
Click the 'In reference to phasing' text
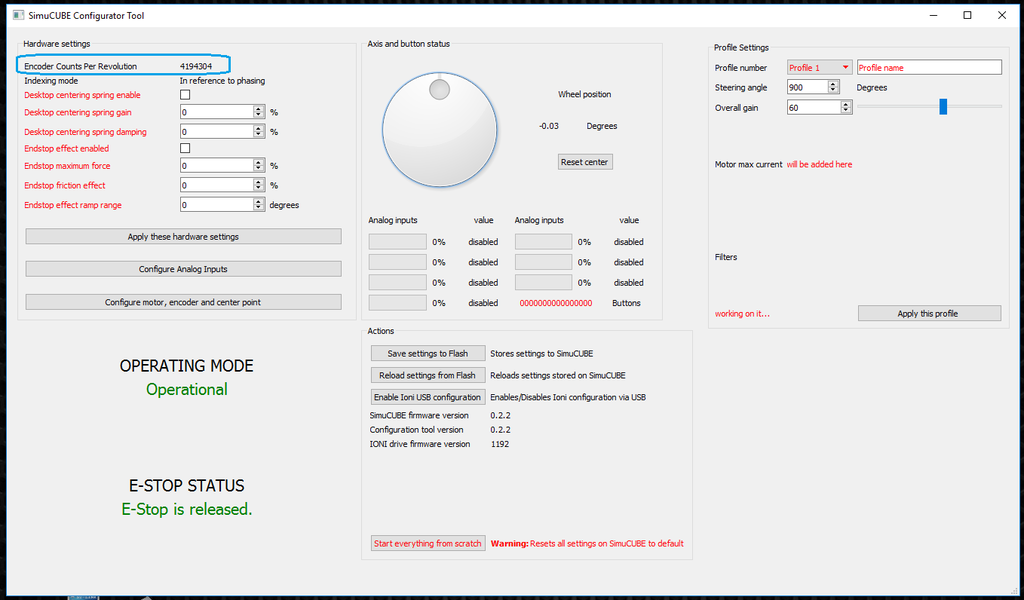(x=223, y=81)
